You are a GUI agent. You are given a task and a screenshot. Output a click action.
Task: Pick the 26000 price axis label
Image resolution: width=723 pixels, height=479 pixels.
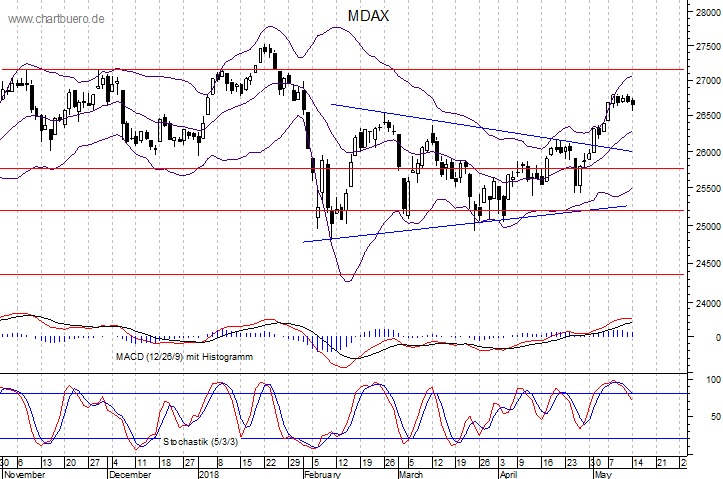(704, 154)
